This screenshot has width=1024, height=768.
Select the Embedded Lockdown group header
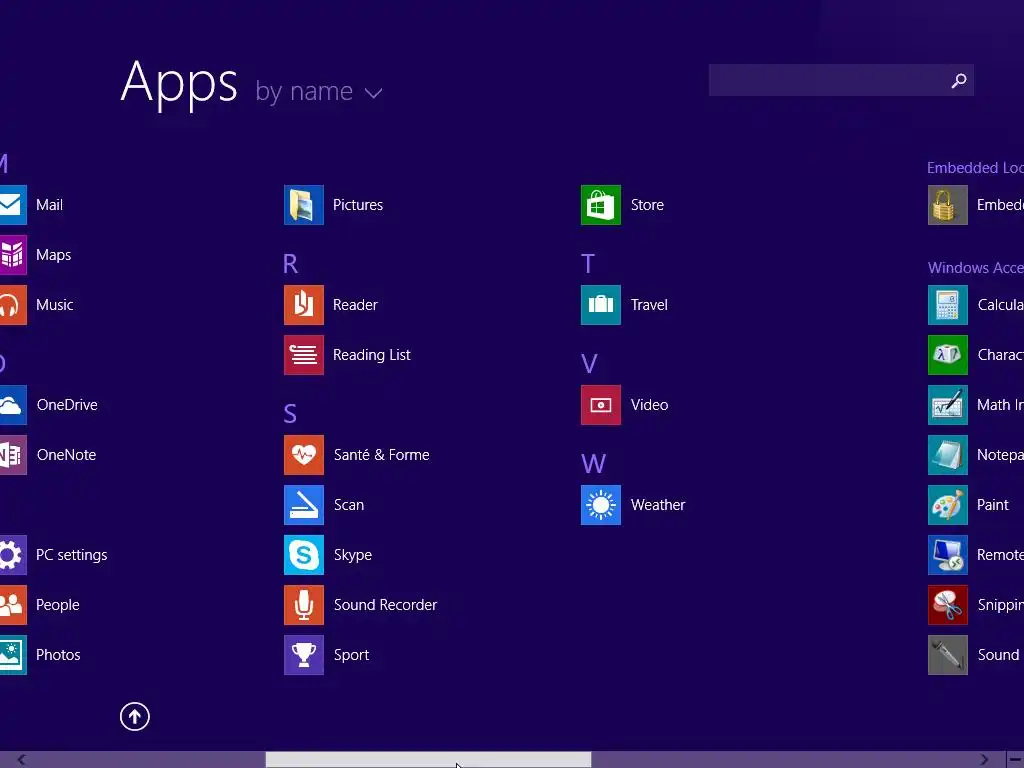coord(976,168)
